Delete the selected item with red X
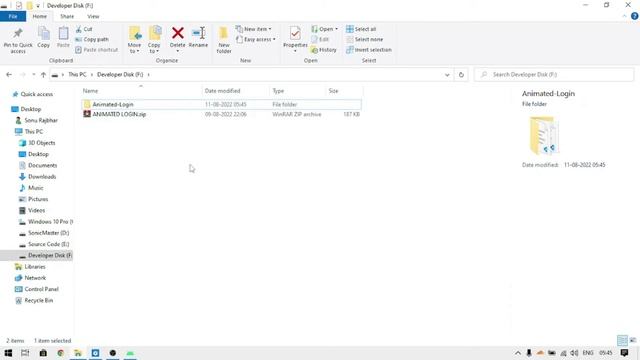Image resolution: width=640 pixels, height=360 pixels. [178, 39]
